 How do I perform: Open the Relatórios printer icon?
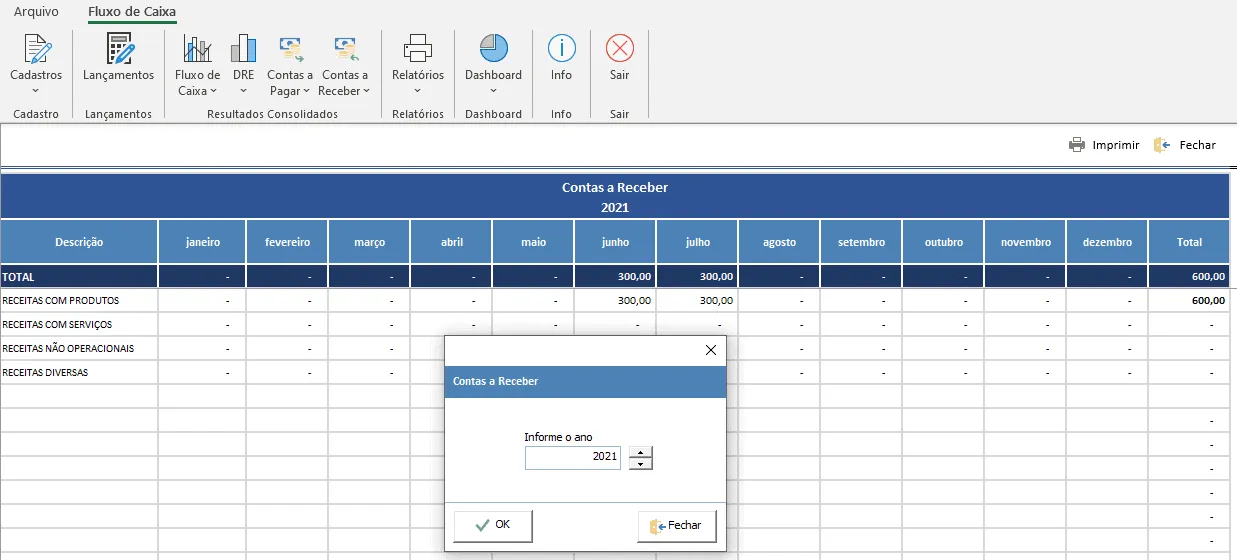[417, 48]
